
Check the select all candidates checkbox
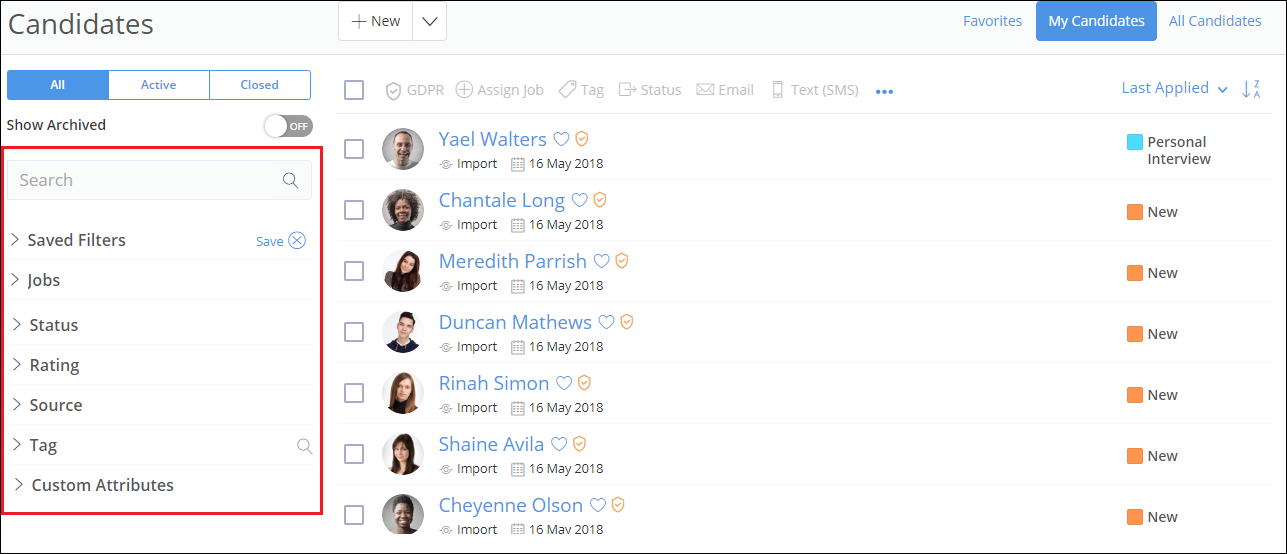[354, 90]
